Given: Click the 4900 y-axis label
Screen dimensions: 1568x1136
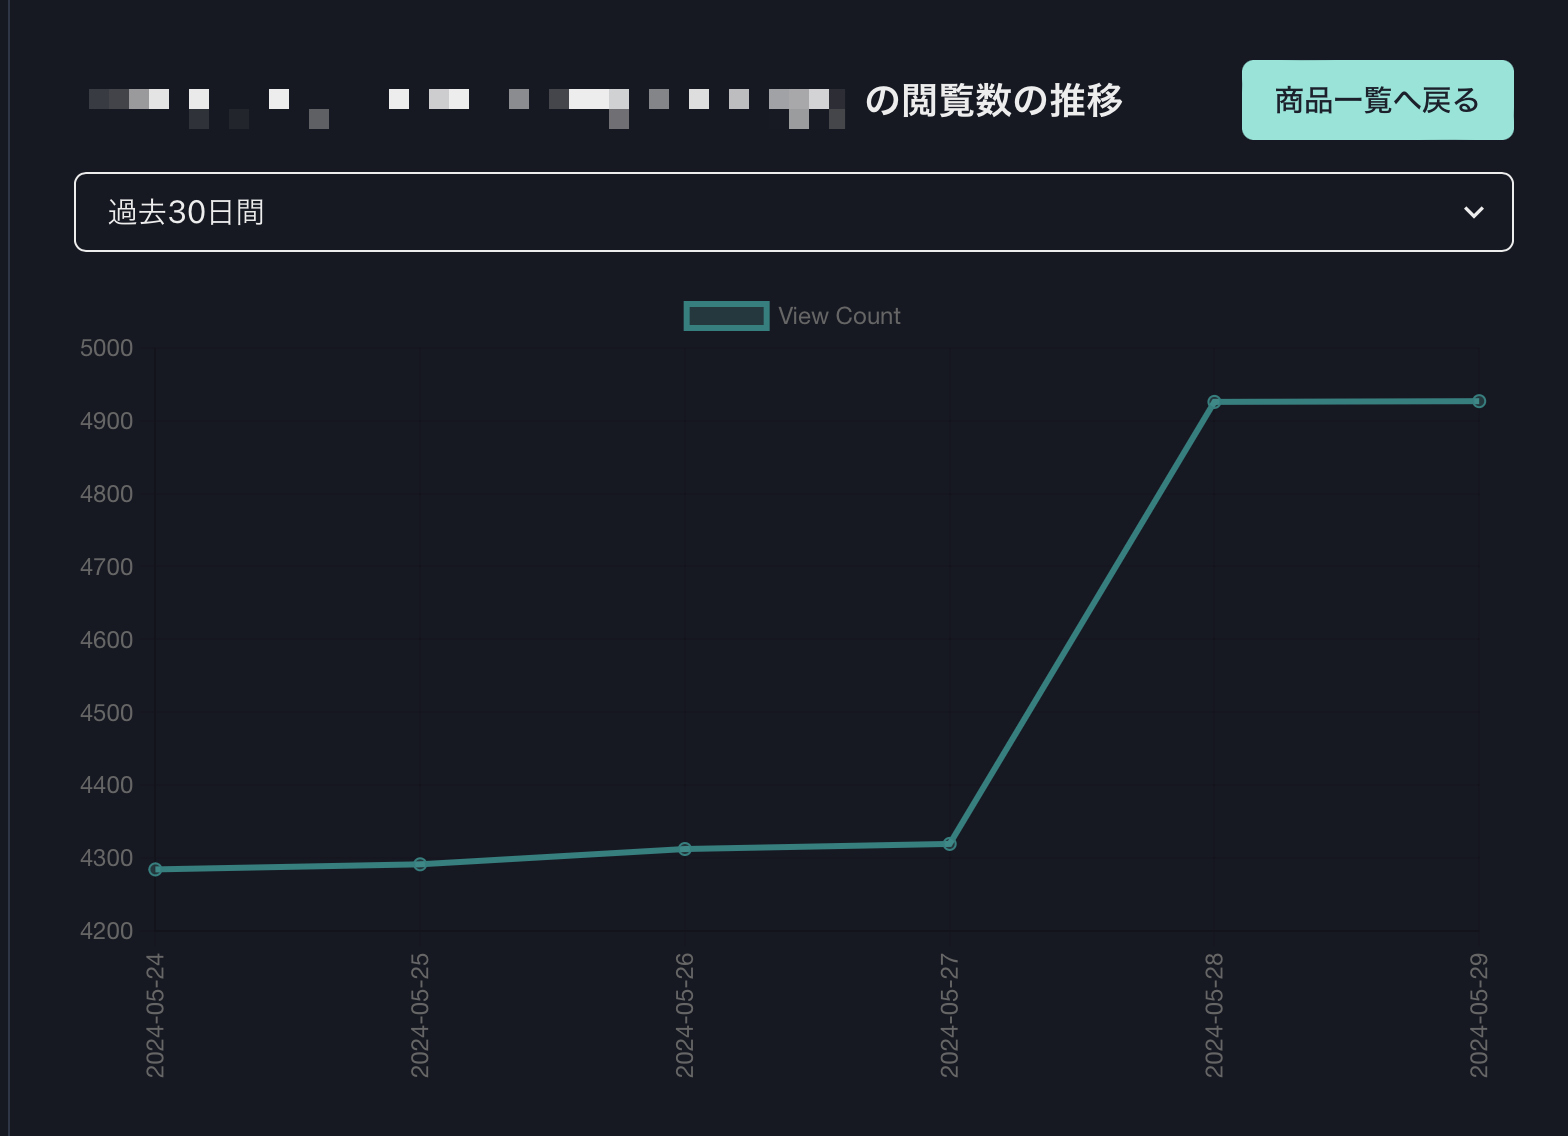Looking at the screenshot, I should [x=106, y=421].
